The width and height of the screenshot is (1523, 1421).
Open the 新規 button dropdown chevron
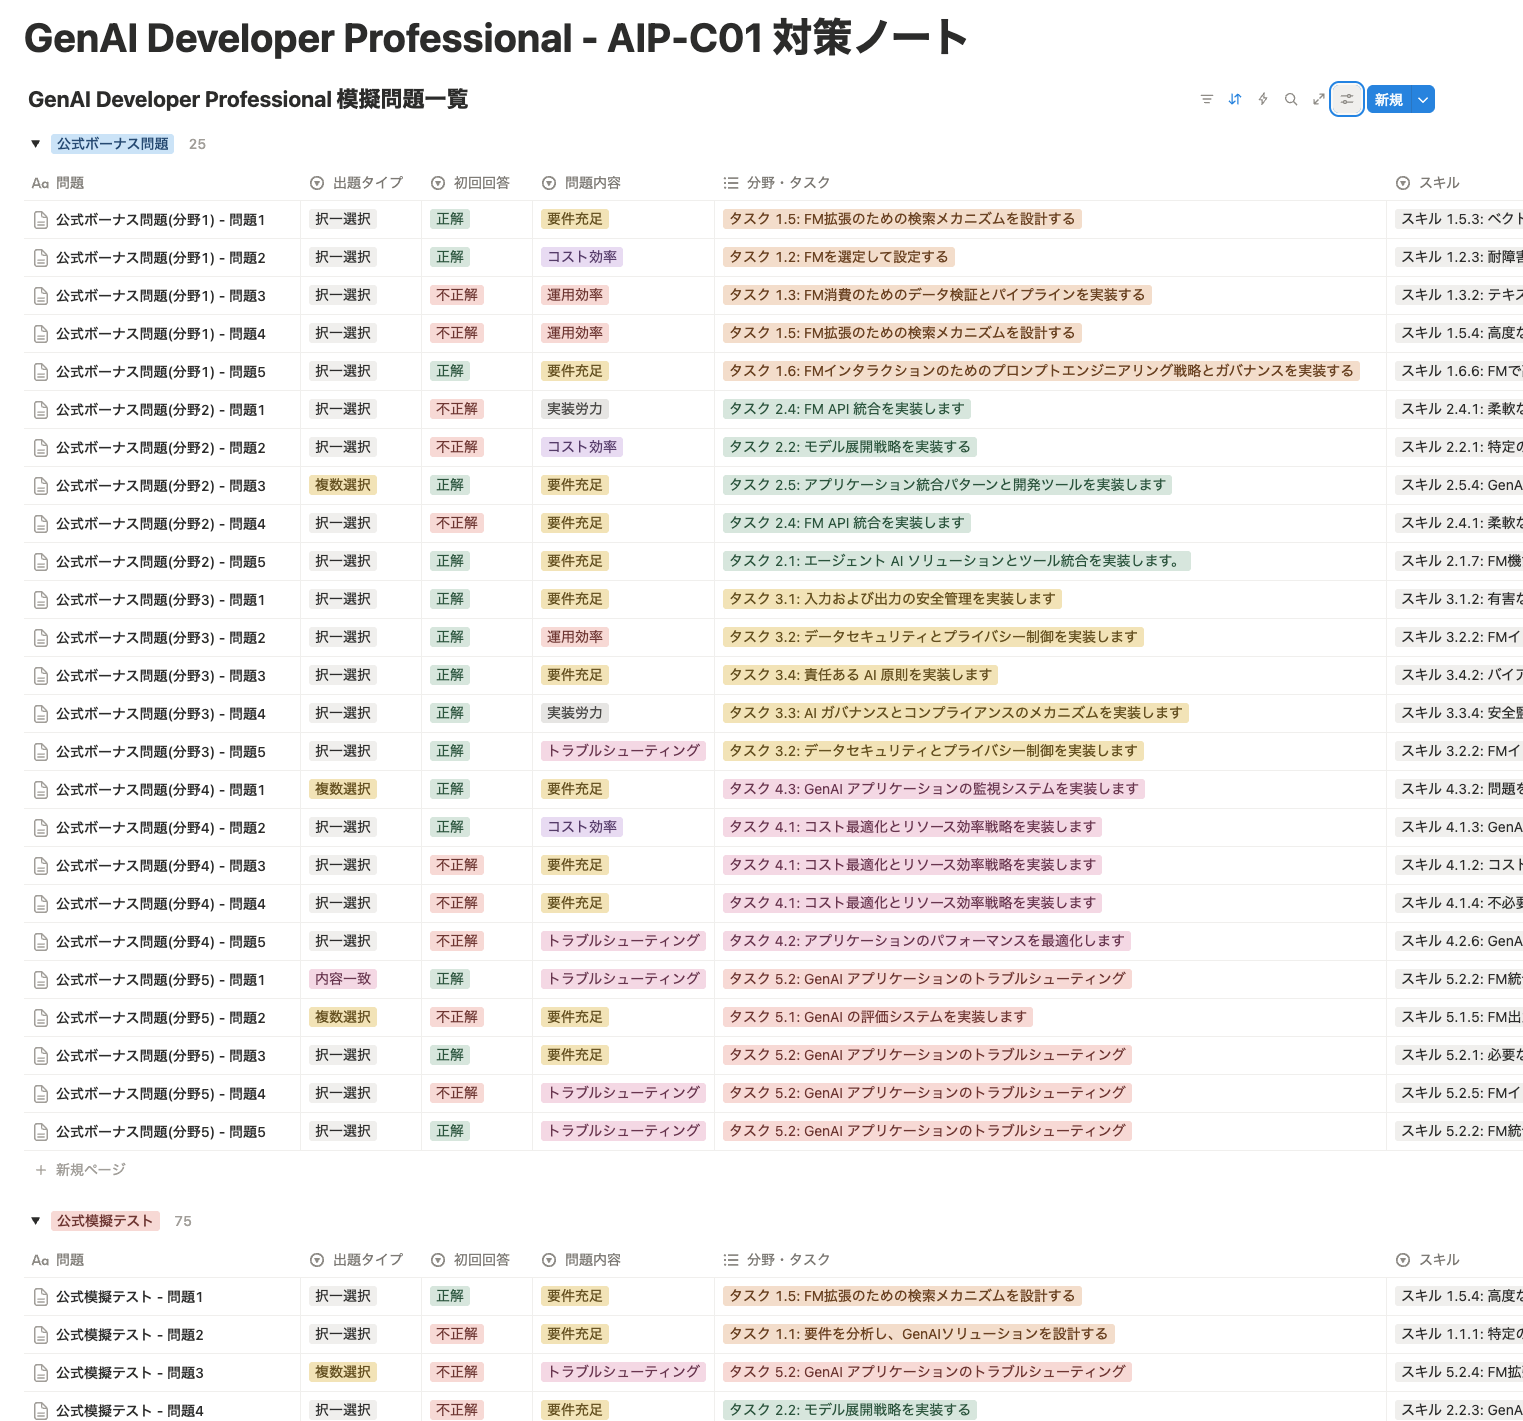click(1425, 99)
